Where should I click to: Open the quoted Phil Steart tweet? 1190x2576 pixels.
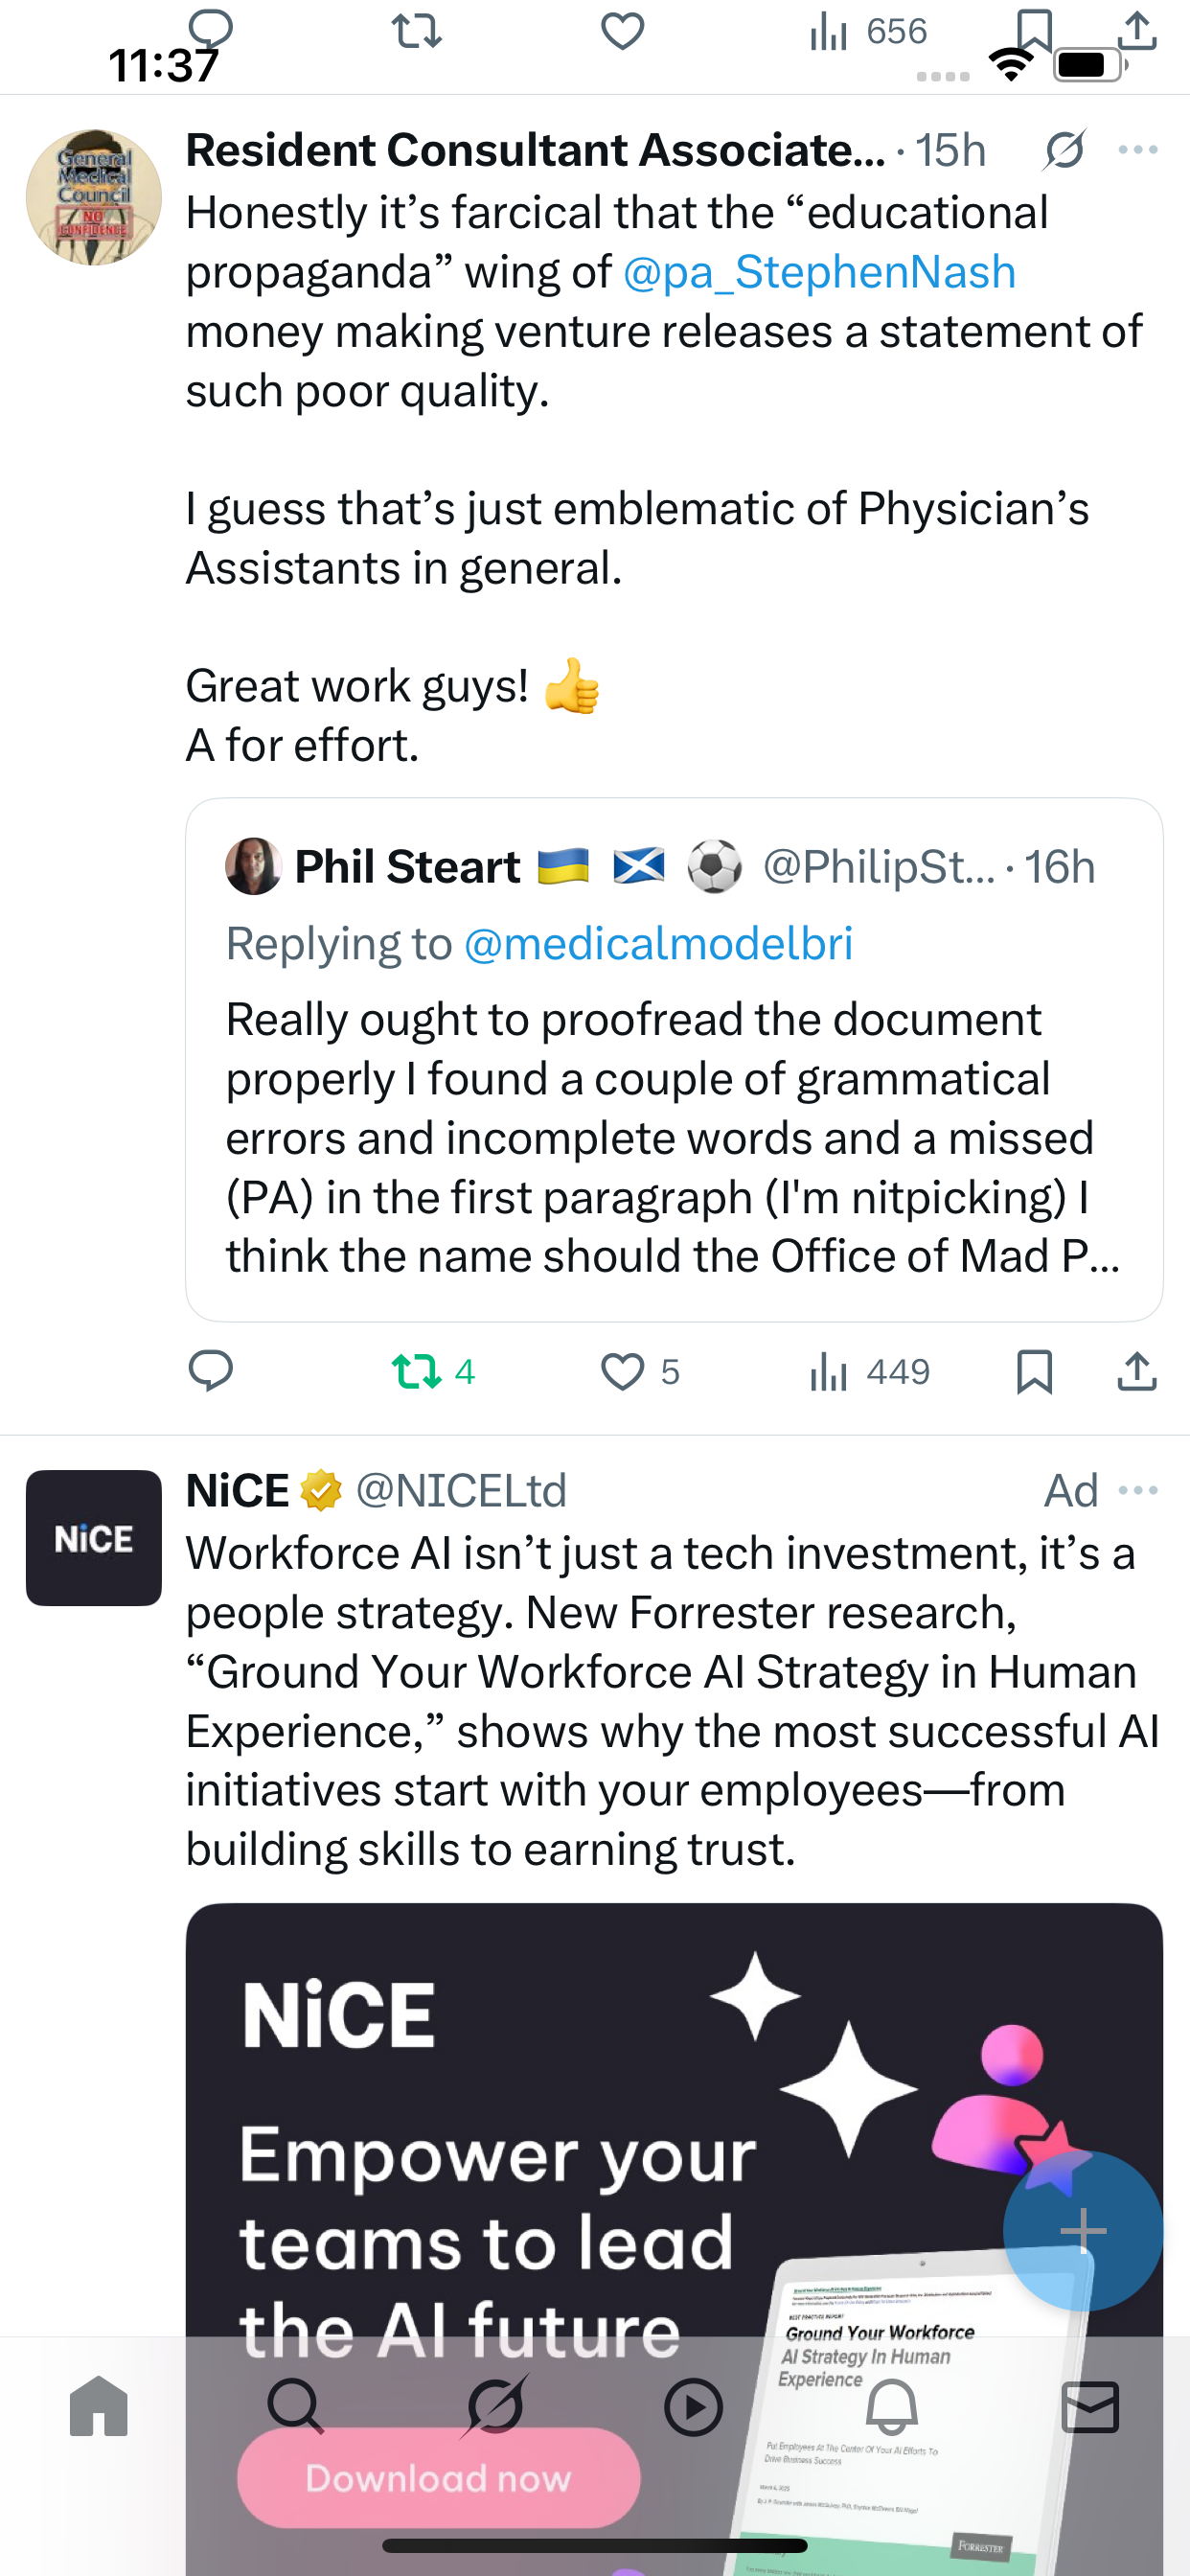673,1120
